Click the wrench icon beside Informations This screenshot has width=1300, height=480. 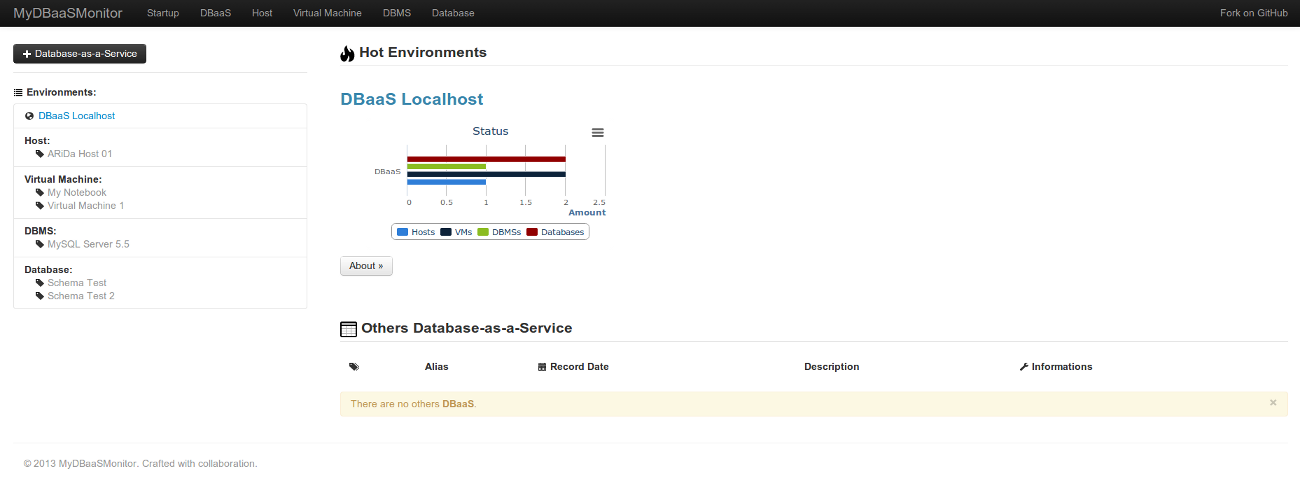pyautogui.click(x=1024, y=367)
